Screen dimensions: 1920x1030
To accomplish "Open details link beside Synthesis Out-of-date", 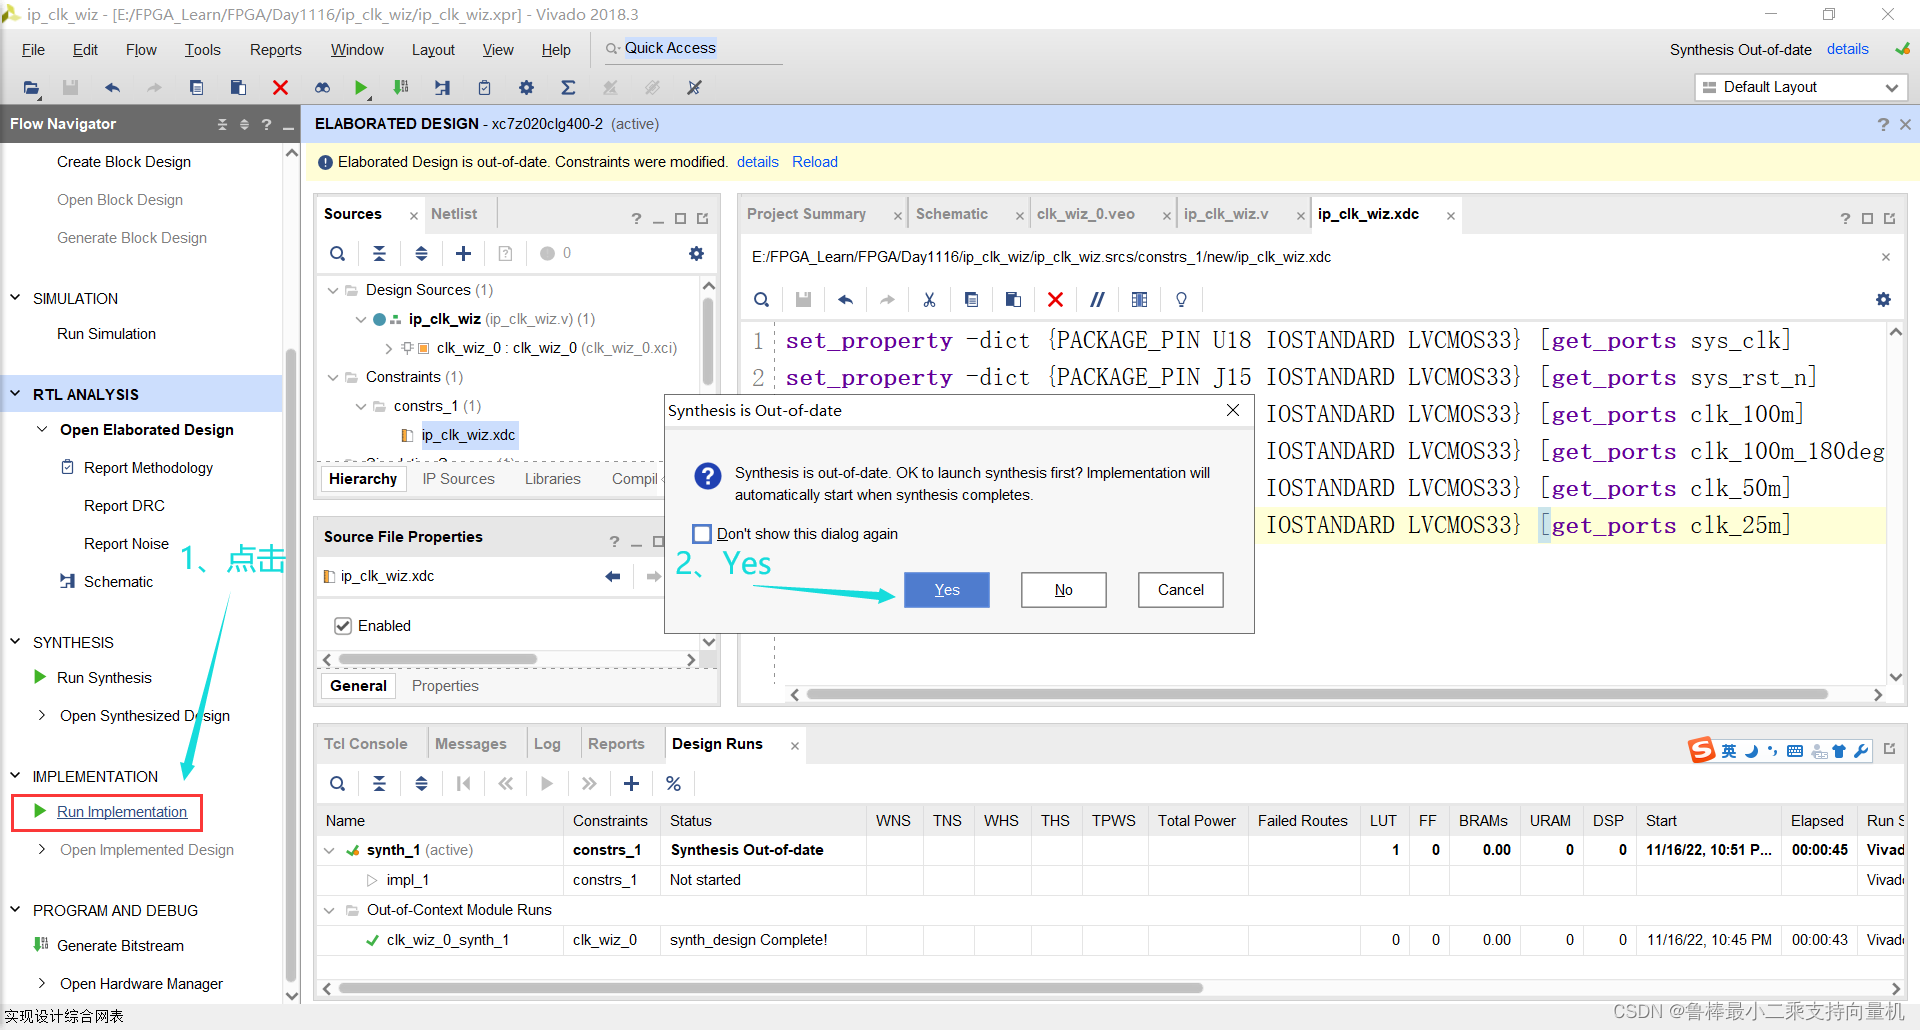I will pos(1847,49).
